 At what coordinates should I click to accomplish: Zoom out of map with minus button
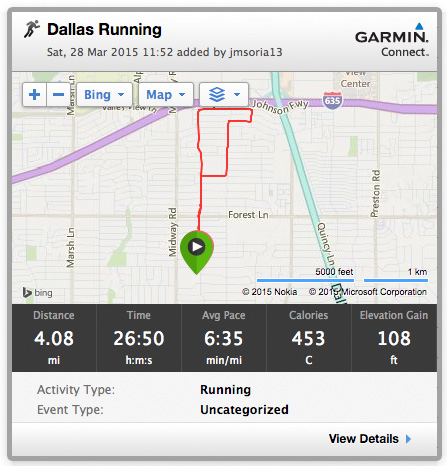(58, 95)
